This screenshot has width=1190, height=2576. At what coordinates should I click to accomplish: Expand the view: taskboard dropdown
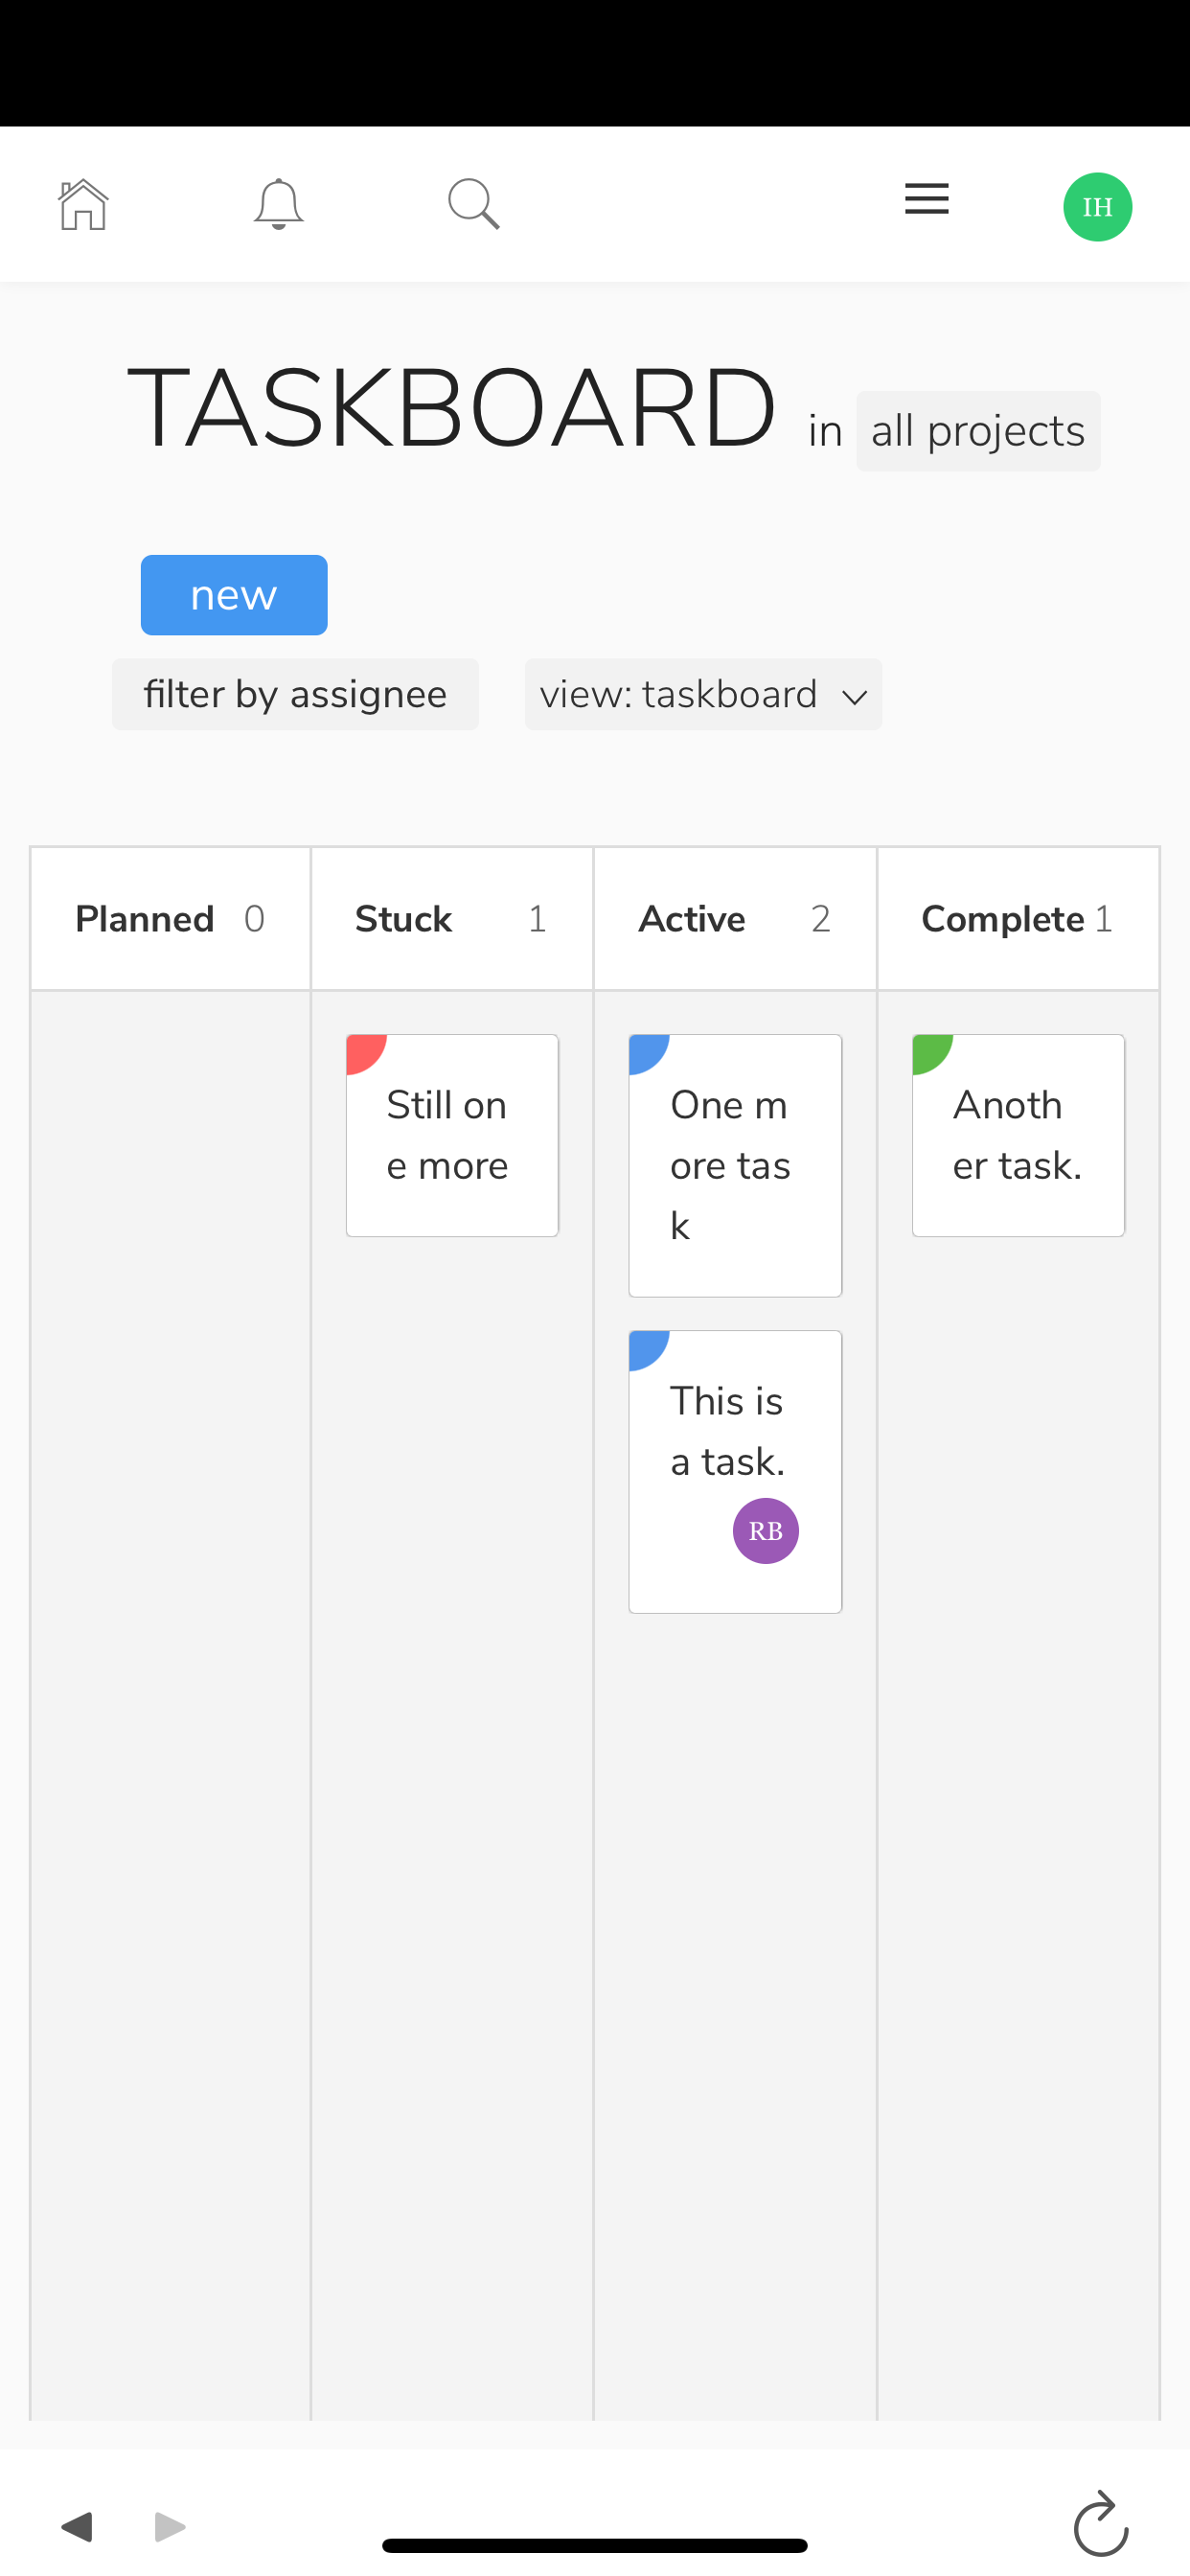coord(703,694)
